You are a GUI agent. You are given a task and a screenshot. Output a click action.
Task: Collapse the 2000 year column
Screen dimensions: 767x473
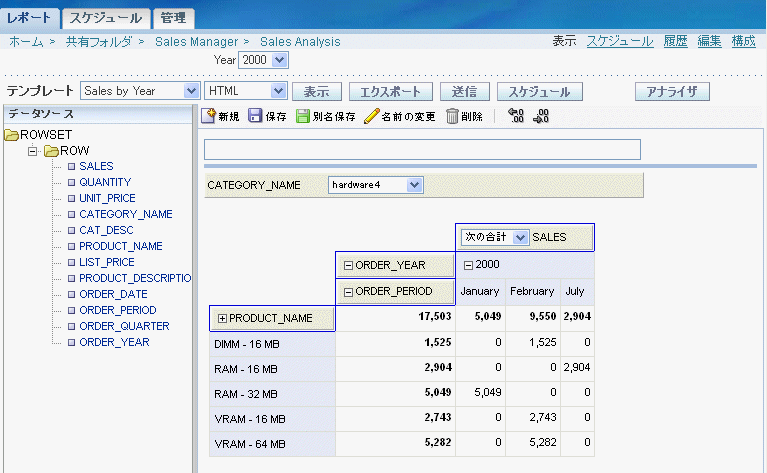(x=468, y=265)
